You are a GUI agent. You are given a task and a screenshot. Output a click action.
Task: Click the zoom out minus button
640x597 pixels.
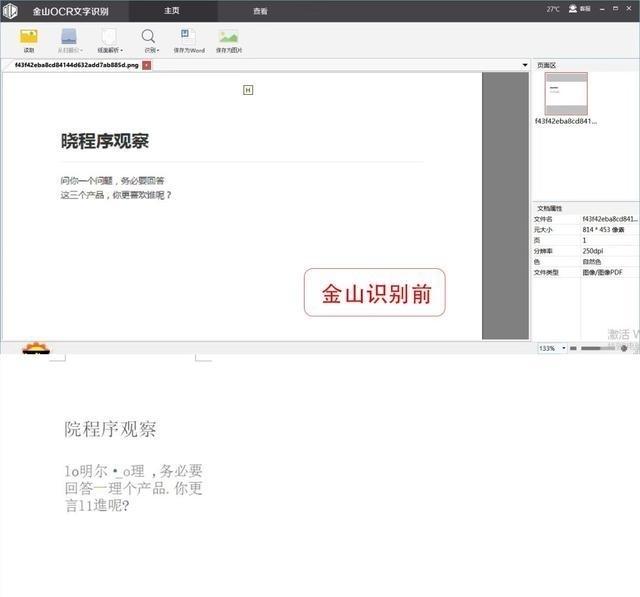(x=573, y=348)
